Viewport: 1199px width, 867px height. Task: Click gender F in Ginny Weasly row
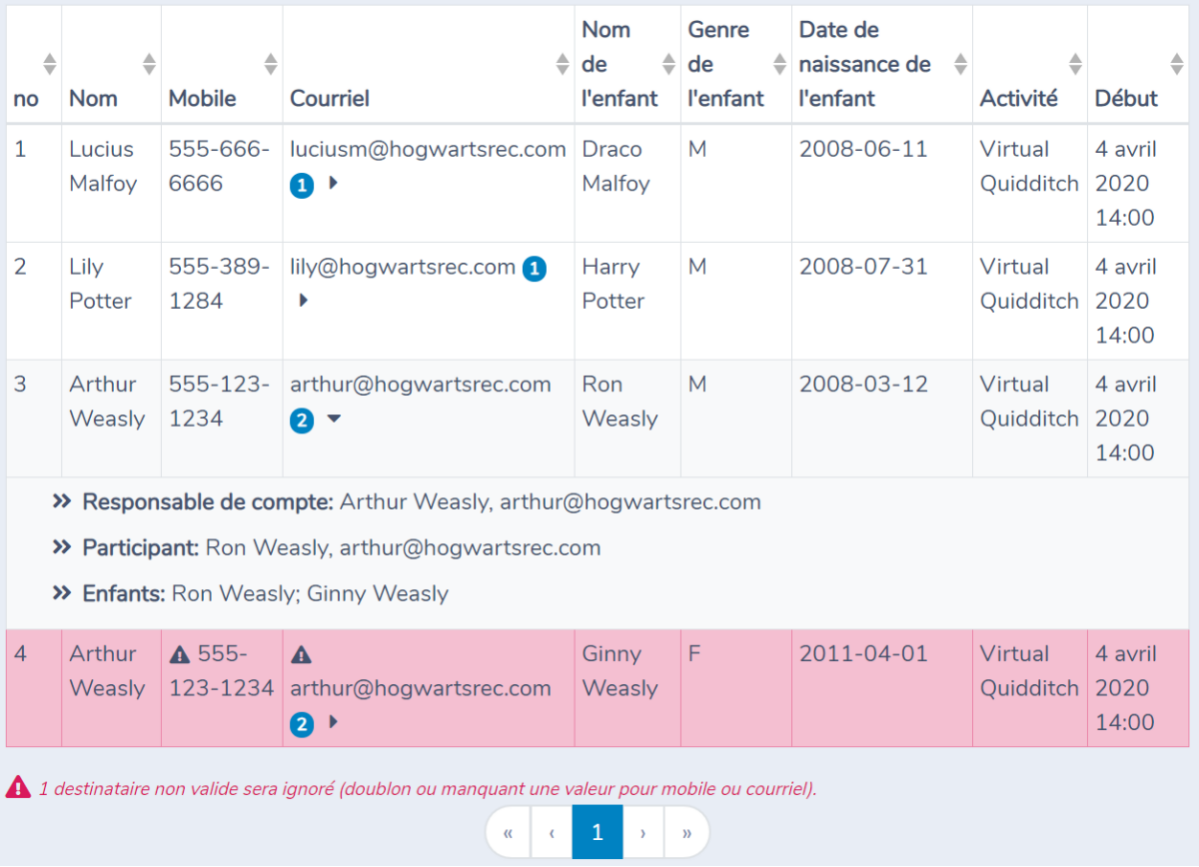(x=694, y=654)
